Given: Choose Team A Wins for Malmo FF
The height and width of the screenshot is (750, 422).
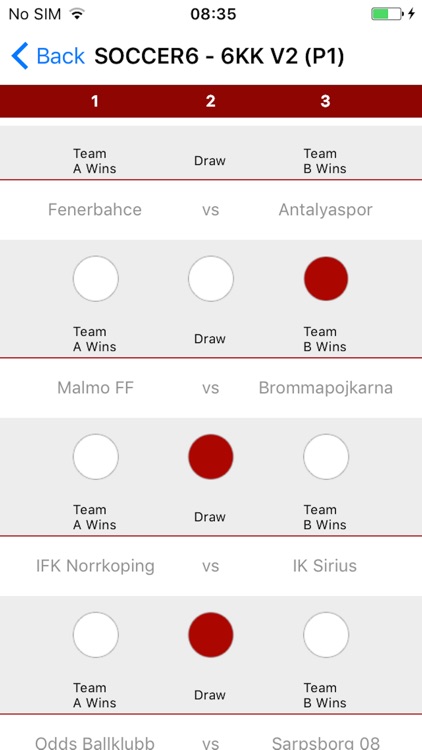Looking at the screenshot, I should 96,456.
